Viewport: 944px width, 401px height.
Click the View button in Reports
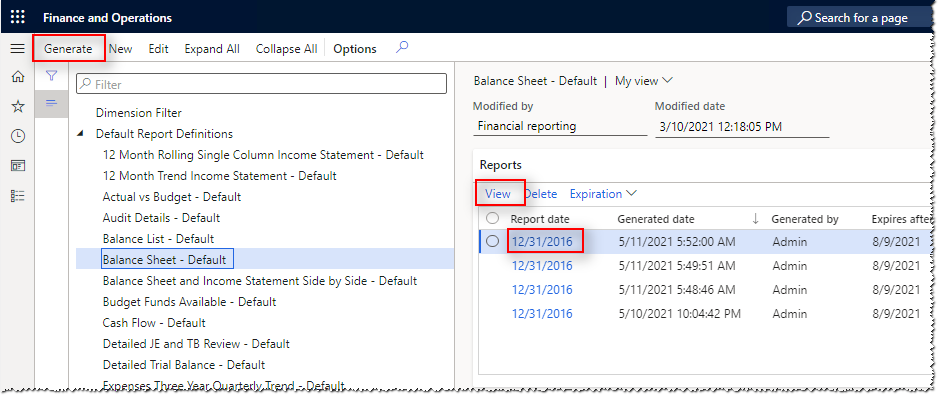498,194
